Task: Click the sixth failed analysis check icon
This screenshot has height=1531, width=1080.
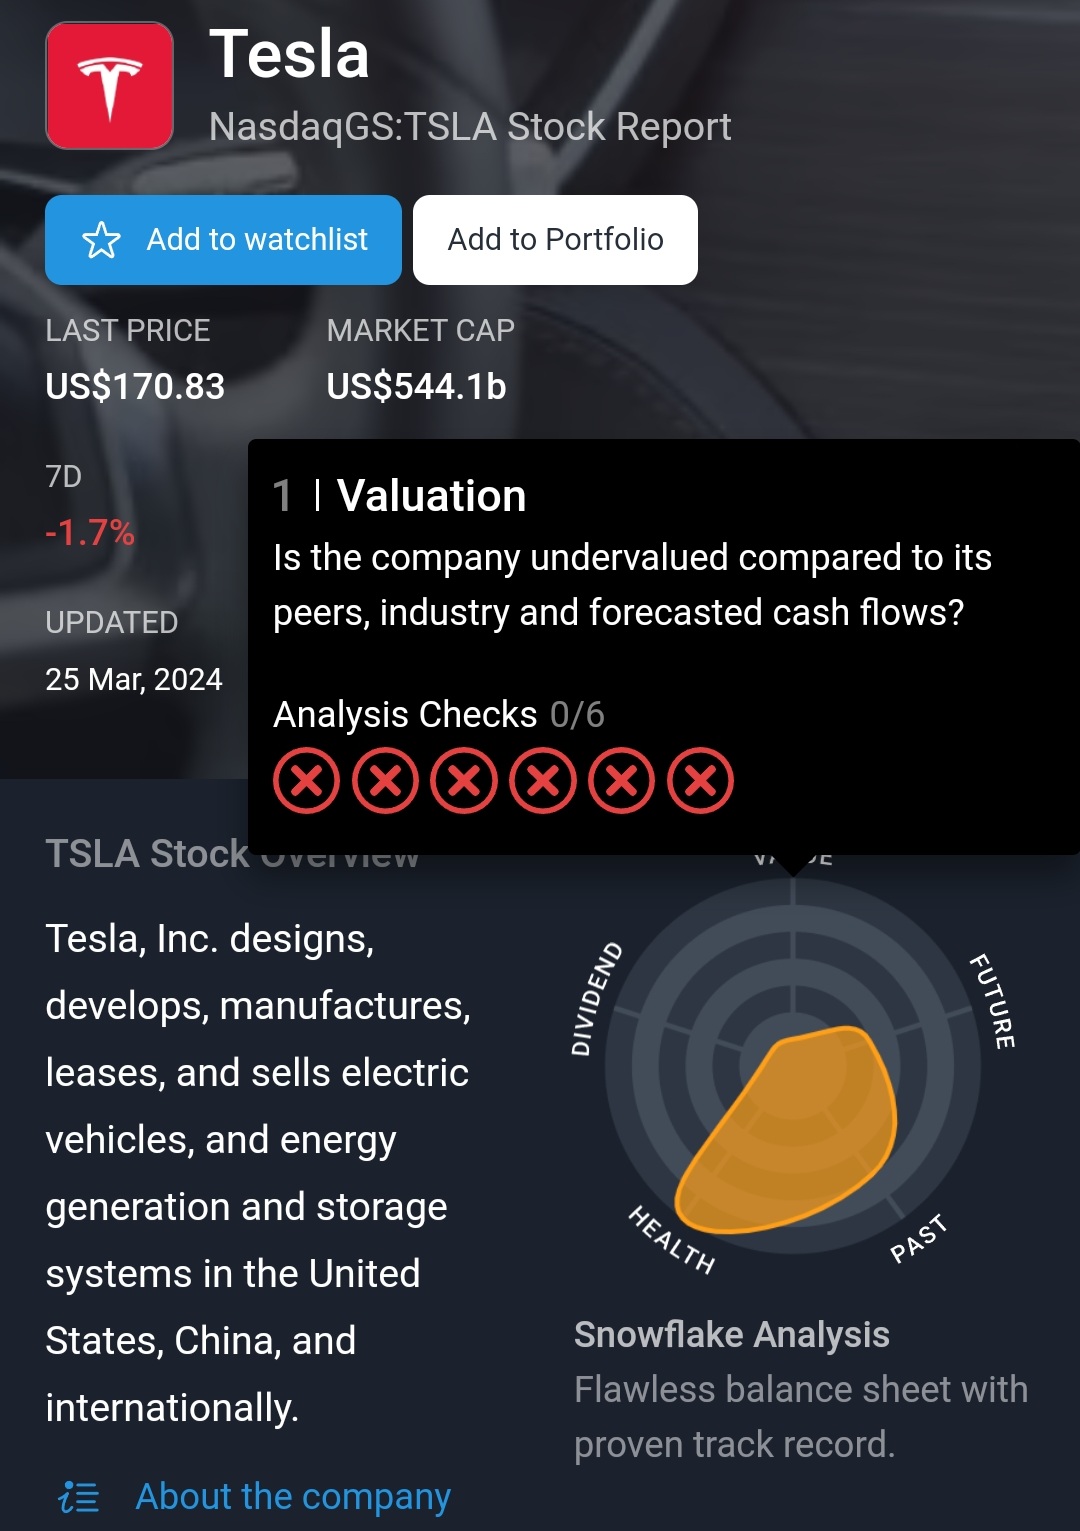Action: 701,780
